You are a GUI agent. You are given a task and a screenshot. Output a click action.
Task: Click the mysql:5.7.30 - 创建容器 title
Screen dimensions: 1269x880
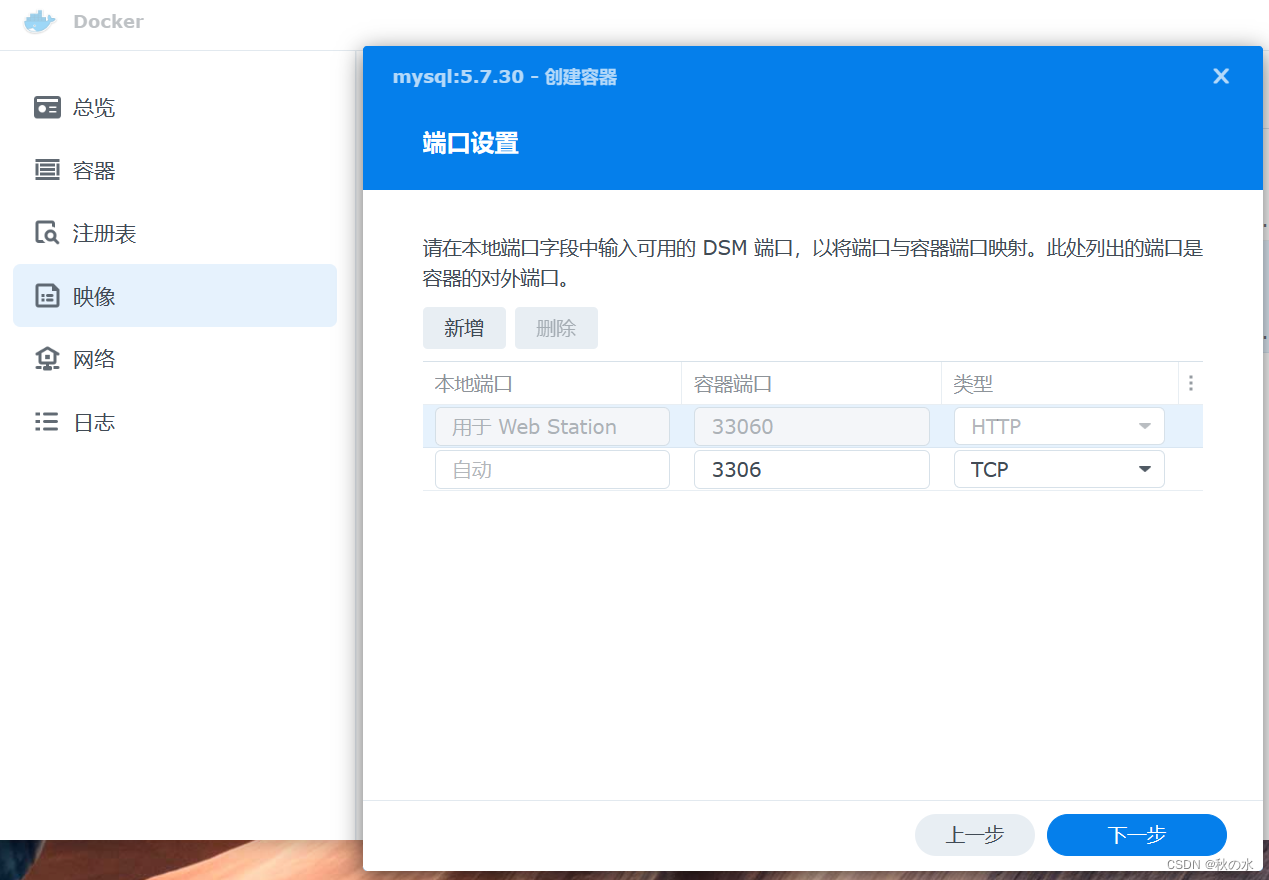coord(505,77)
